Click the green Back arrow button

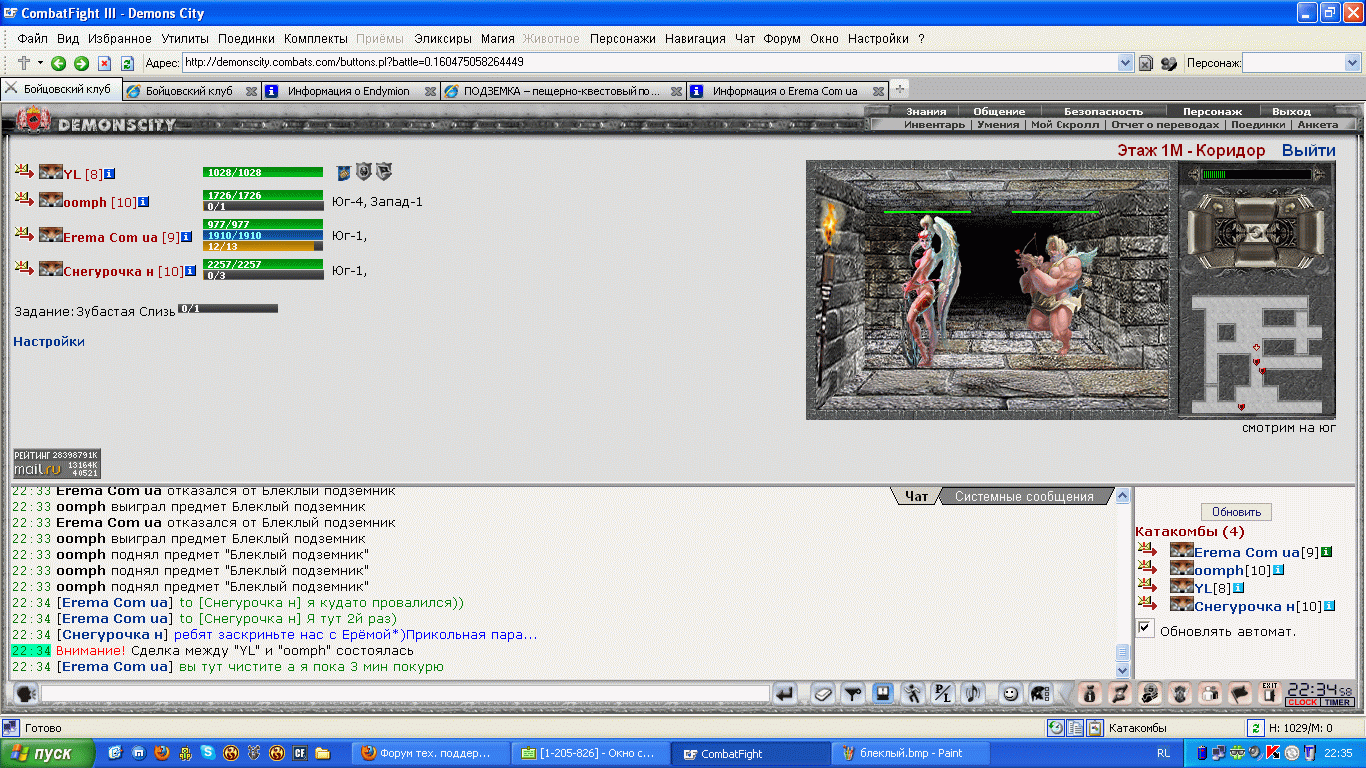point(58,63)
